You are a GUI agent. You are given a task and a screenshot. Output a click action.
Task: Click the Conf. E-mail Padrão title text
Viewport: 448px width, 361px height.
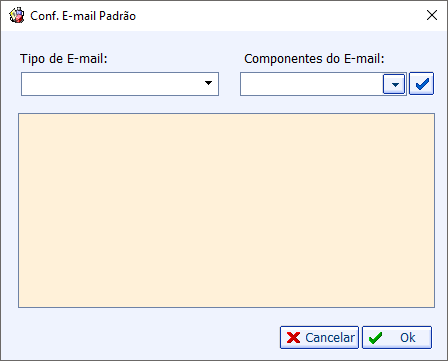pyautogui.click(x=83, y=16)
